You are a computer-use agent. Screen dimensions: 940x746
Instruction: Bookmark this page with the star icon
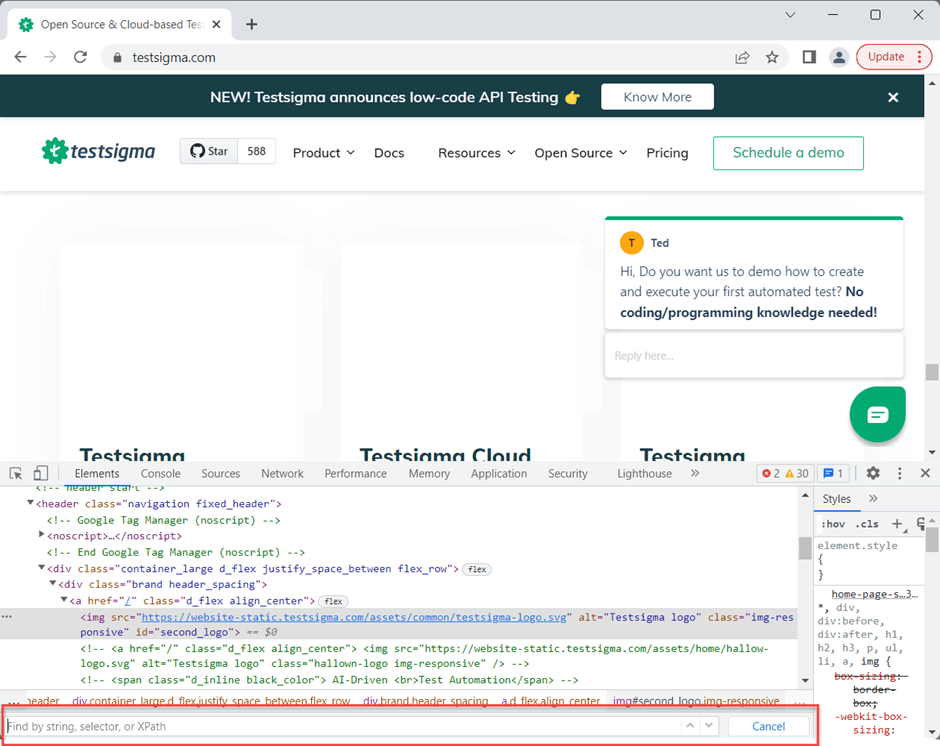[772, 58]
